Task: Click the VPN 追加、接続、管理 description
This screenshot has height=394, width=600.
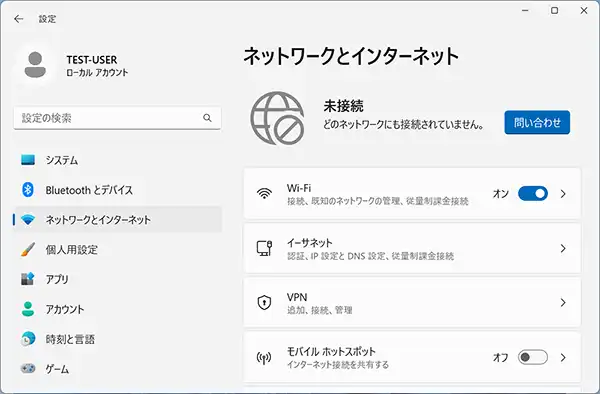Action: tap(320, 310)
